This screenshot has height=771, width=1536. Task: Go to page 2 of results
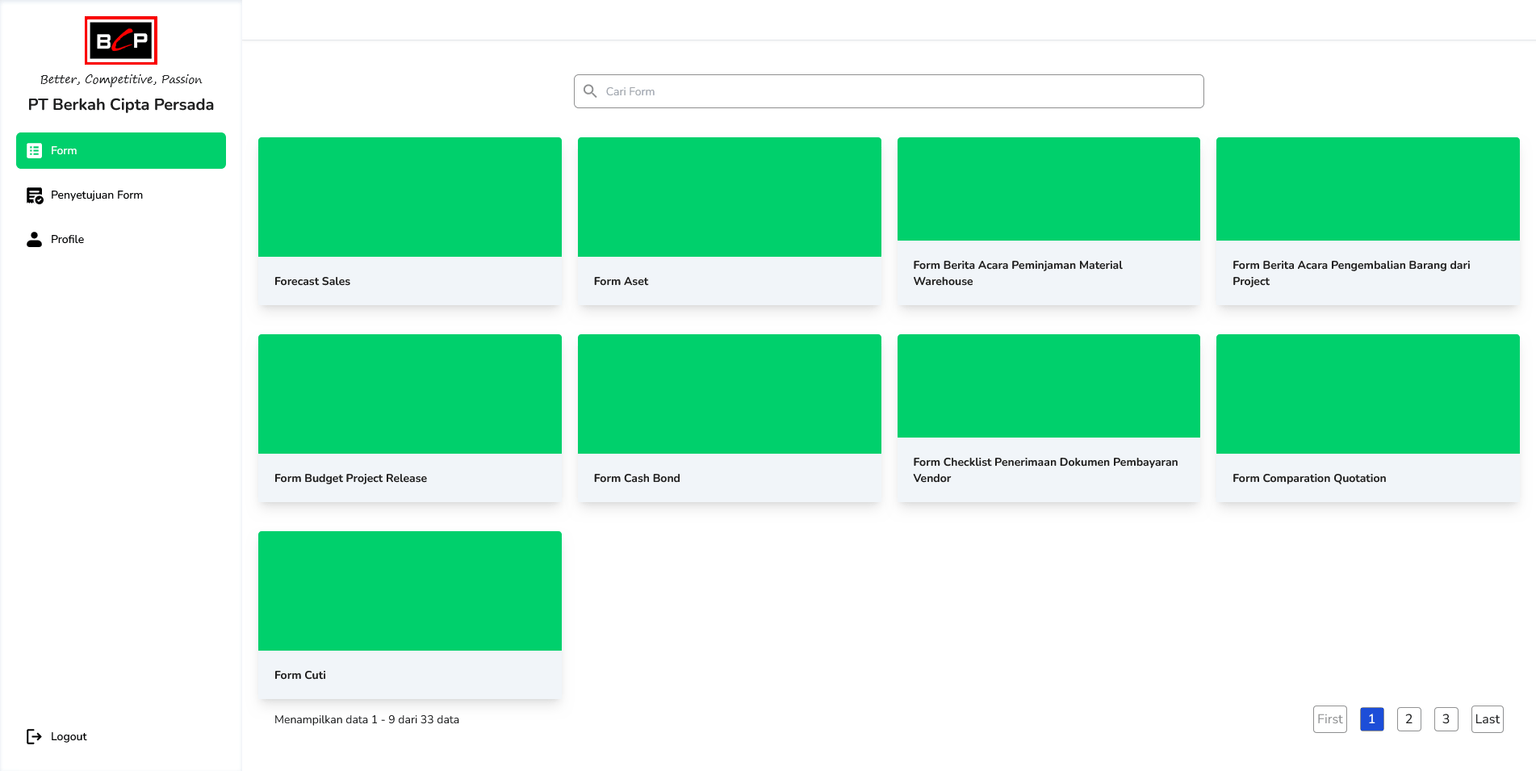coord(1408,719)
